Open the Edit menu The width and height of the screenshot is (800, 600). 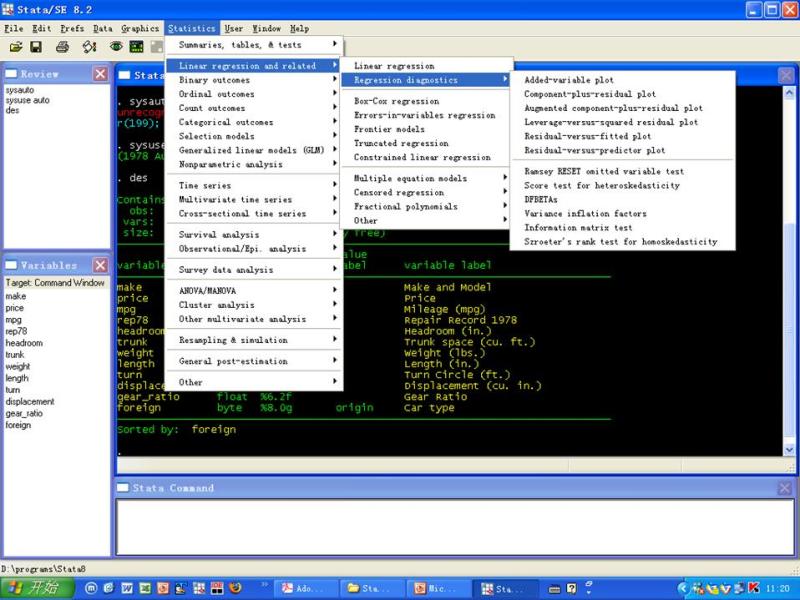pos(41,29)
